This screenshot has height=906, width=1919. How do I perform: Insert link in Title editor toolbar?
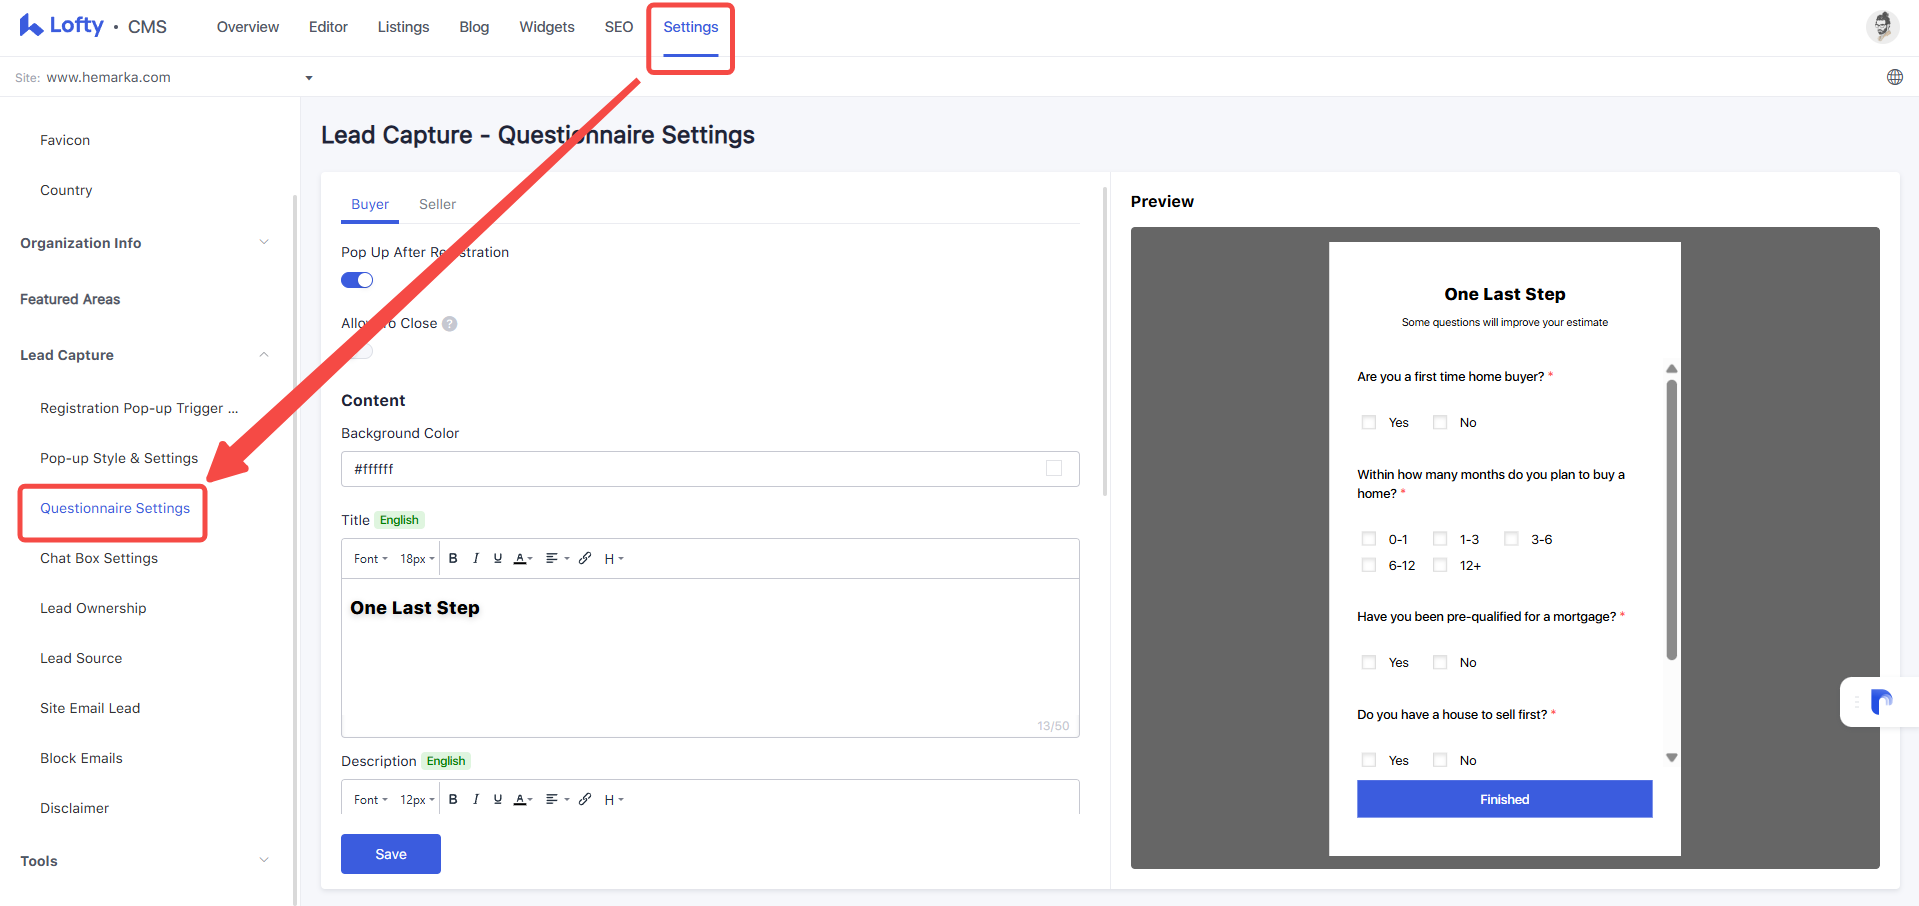[x=585, y=558]
